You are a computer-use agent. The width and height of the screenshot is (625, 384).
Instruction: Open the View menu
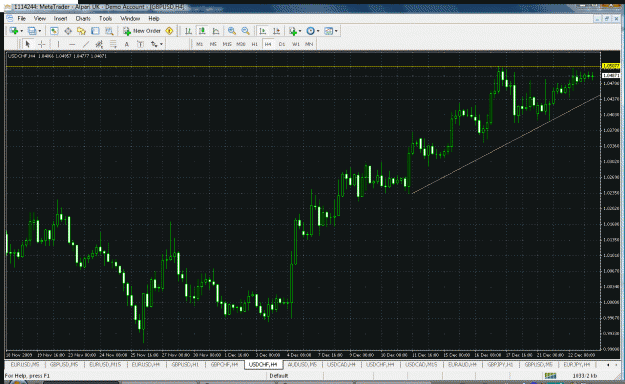[39, 18]
